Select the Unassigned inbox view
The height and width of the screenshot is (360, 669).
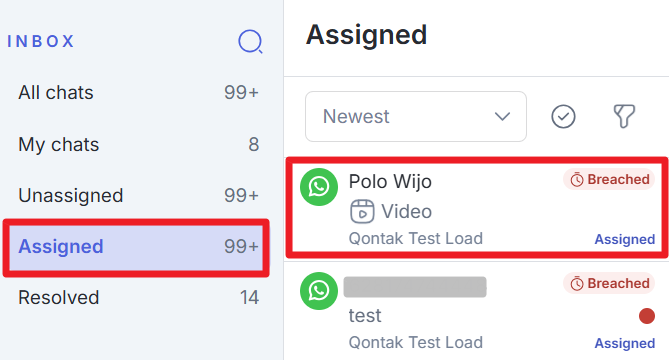coord(138,195)
